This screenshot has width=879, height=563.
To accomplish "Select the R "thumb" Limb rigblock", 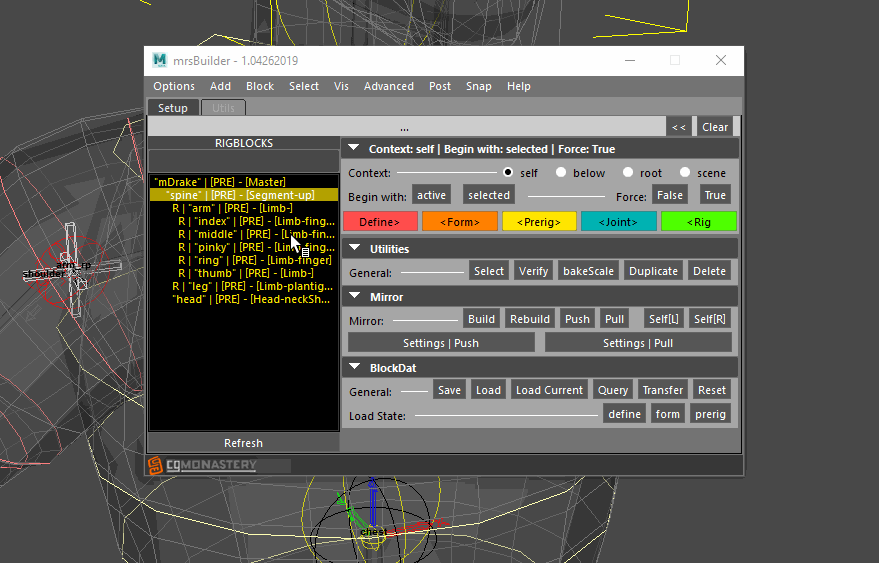I will click(x=244, y=273).
